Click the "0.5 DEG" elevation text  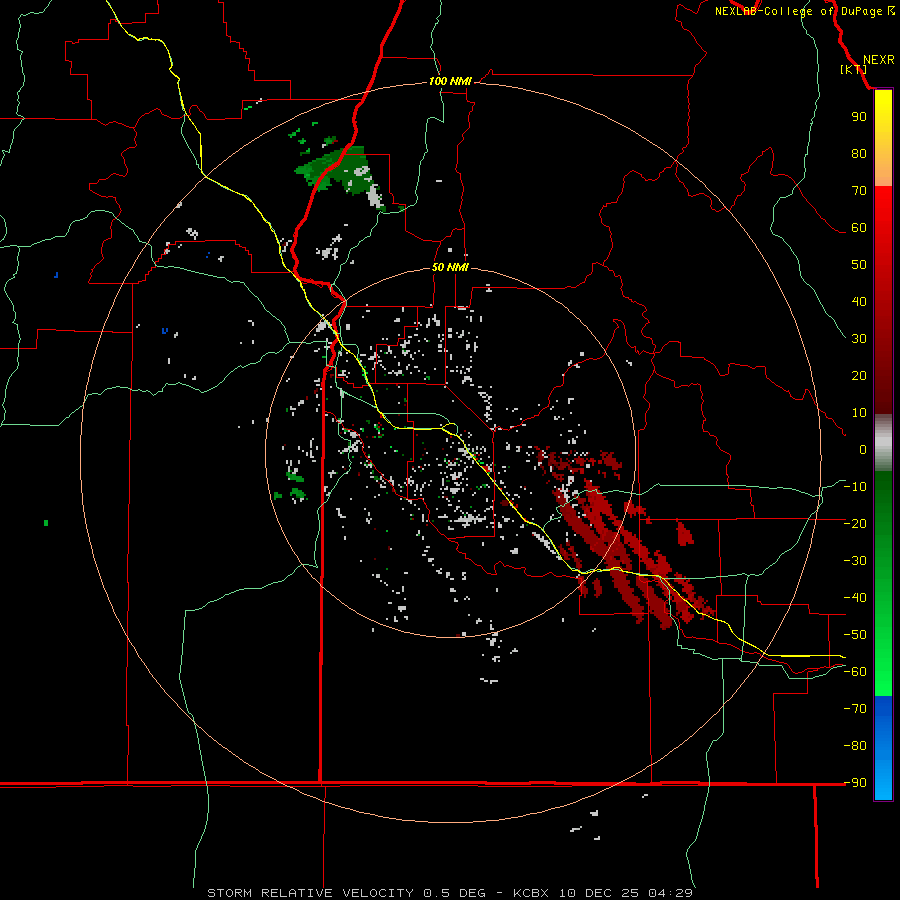click(x=455, y=893)
